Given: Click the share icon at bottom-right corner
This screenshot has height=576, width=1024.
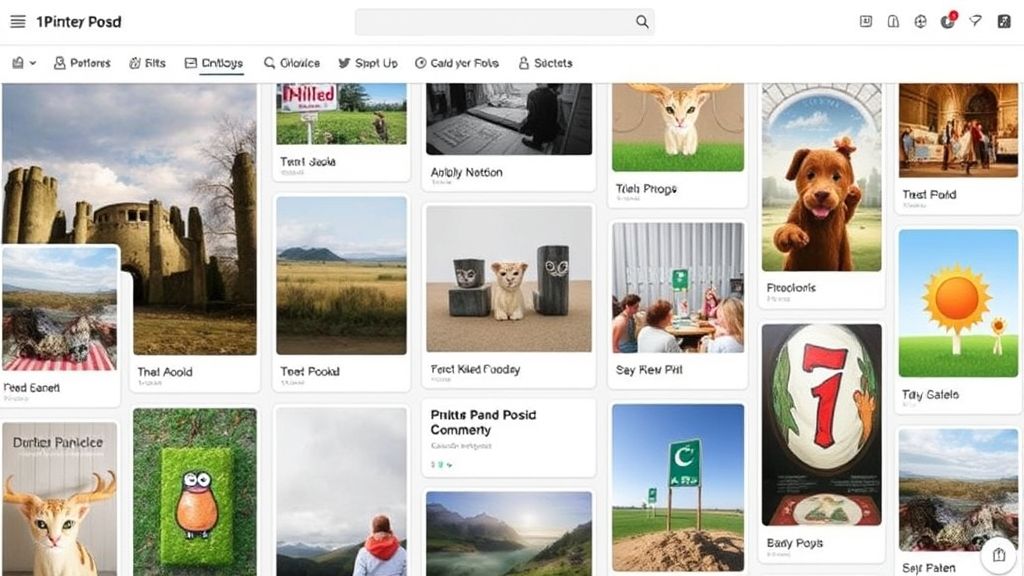Looking at the screenshot, I should tap(997, 555).
